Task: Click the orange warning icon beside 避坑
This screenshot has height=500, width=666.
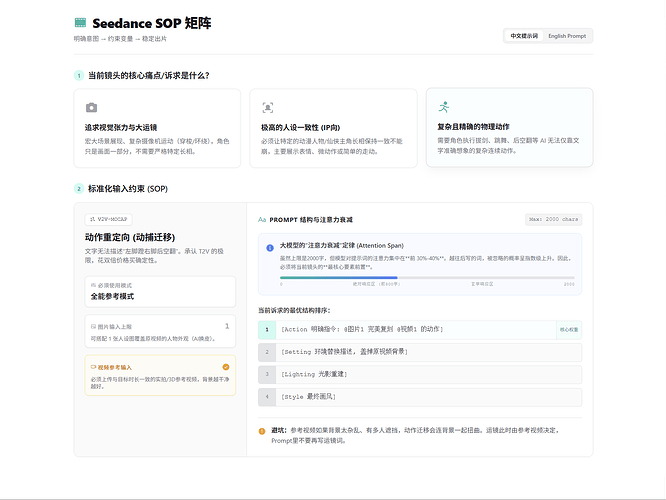Action: point(262,431)
